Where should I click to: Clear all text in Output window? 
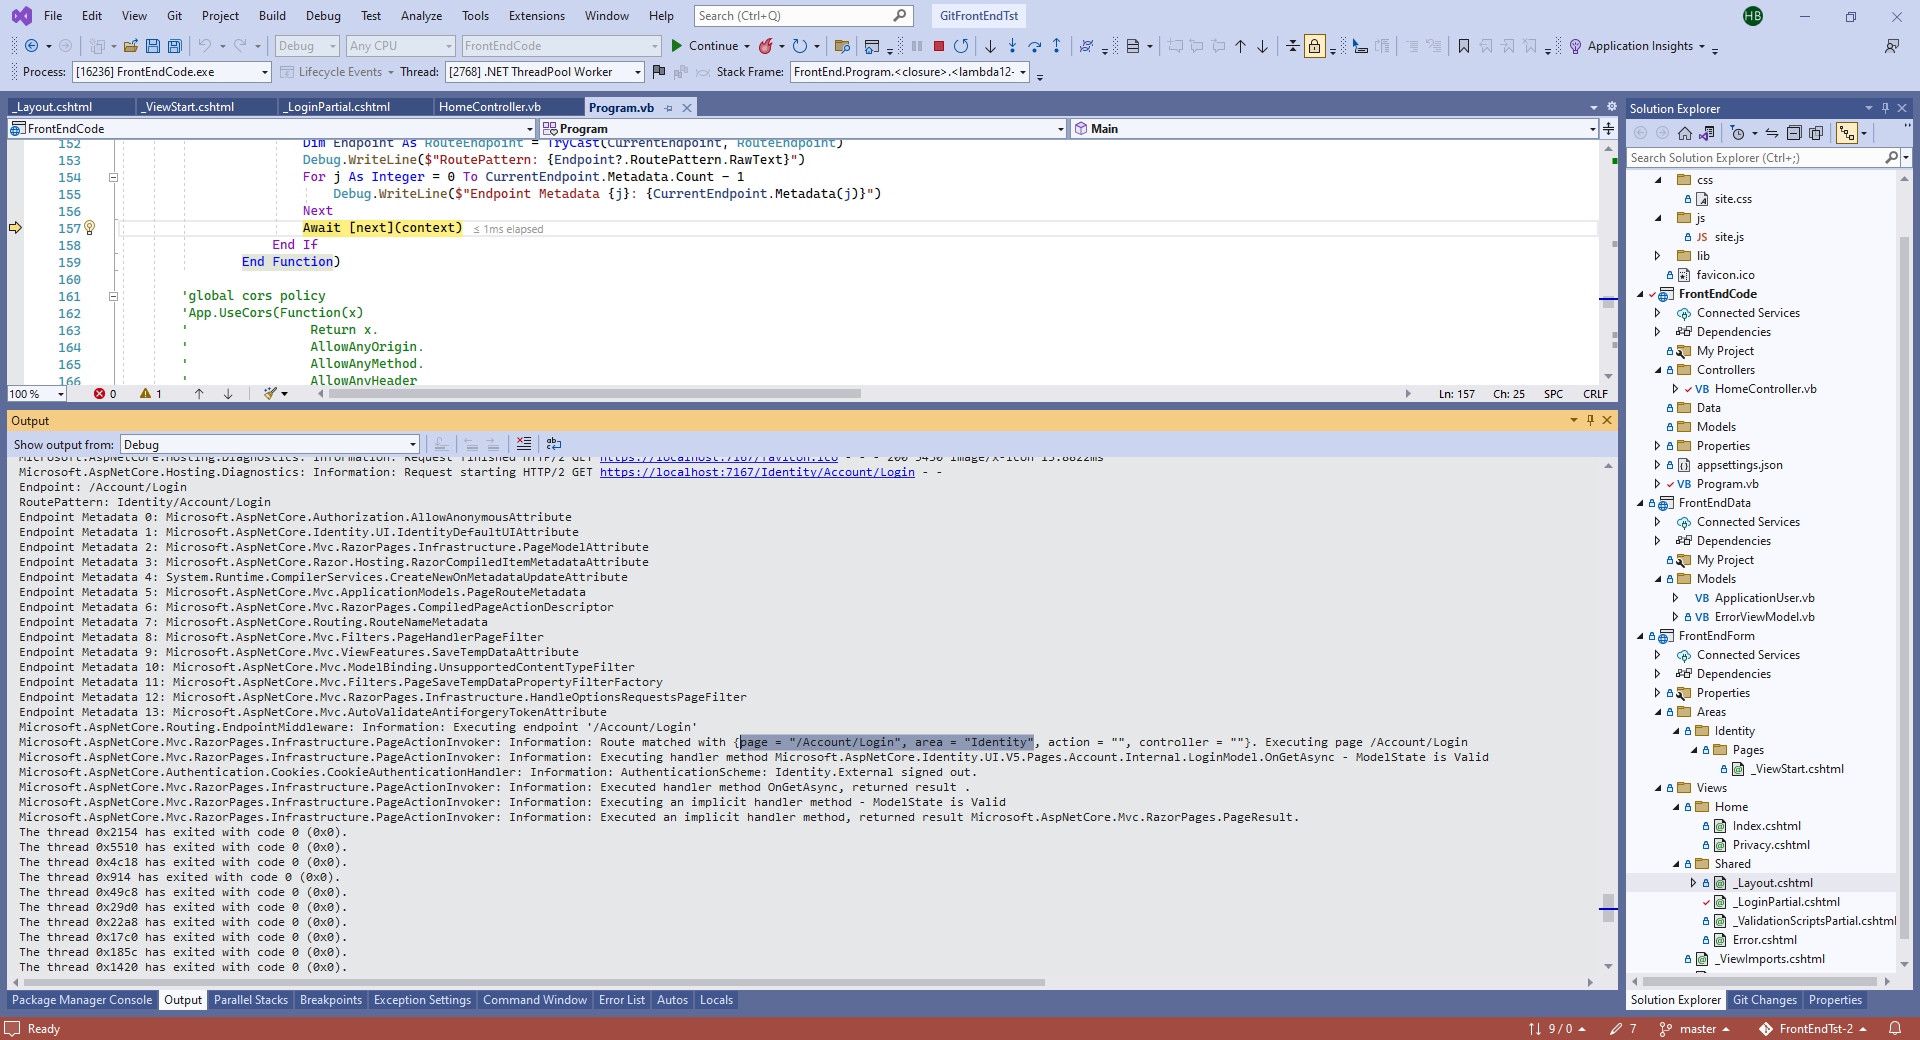click(524, 444)
